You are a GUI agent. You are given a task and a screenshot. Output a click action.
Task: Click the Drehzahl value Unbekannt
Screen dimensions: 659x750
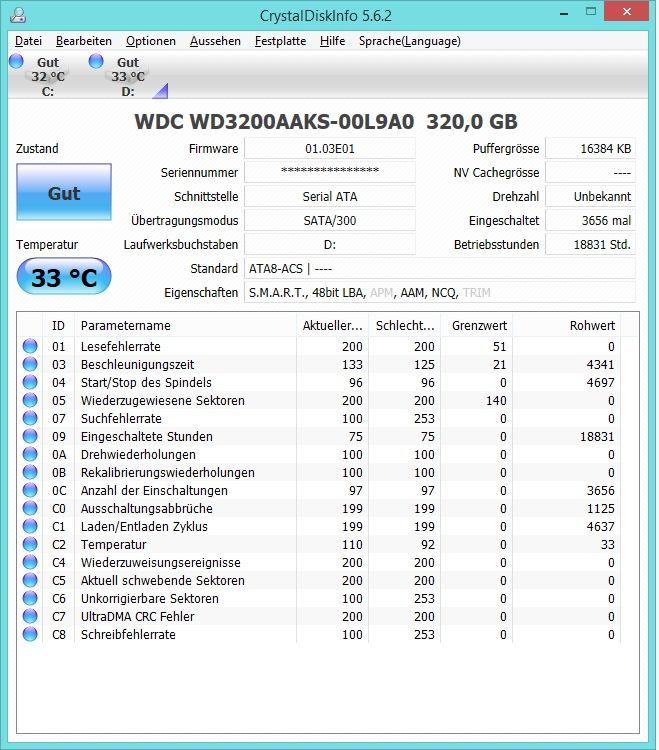tap(591, 196)
